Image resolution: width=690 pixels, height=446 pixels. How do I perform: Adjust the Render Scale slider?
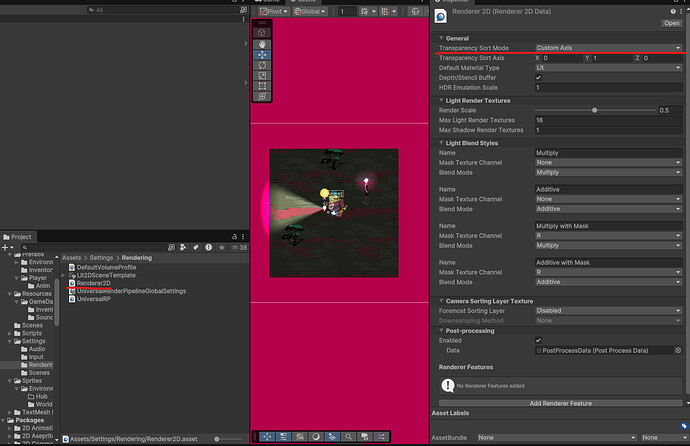pyautogui.click(x=594, y=110)
